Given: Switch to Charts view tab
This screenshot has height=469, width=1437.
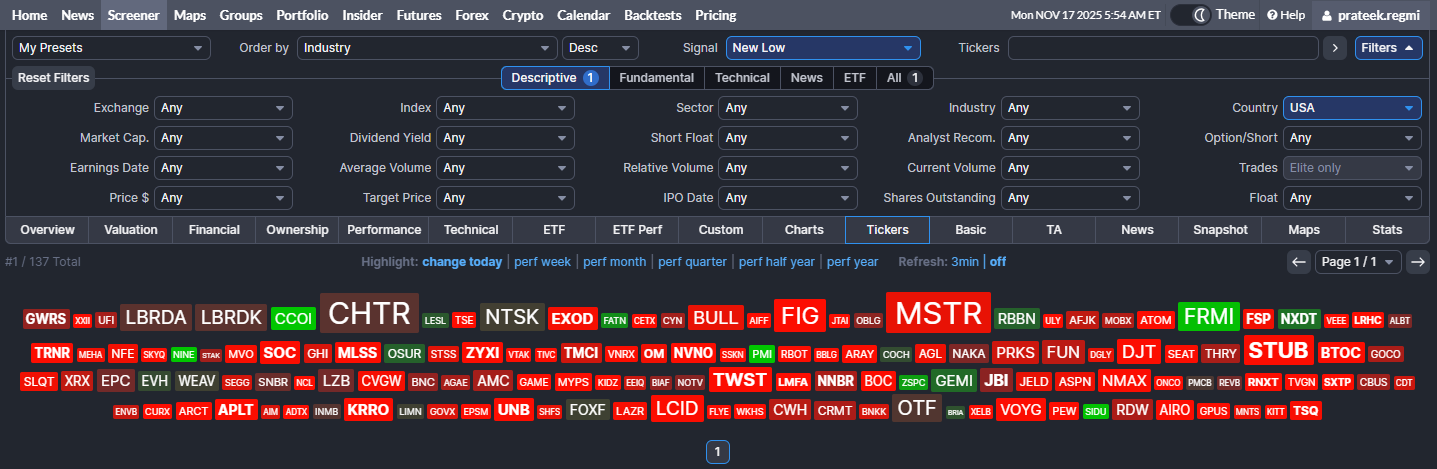Looking at the screenshot, I should (804, 230).
